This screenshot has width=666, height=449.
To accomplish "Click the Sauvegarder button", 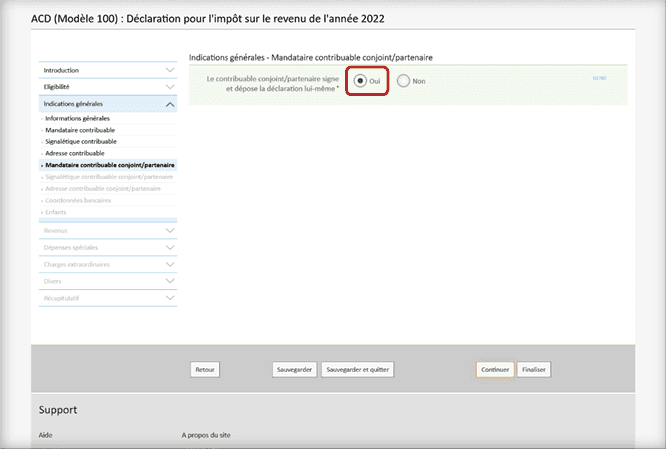I will click(295, 369).
